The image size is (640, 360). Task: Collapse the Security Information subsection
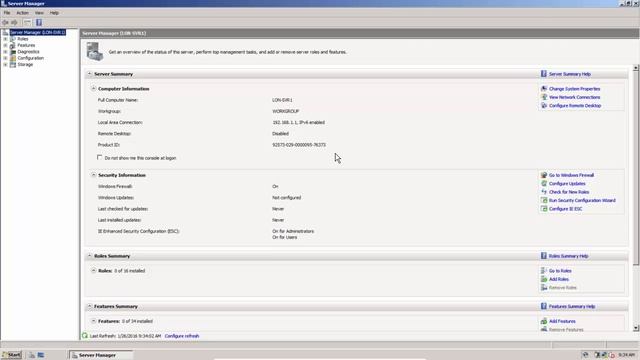(93, 175)
